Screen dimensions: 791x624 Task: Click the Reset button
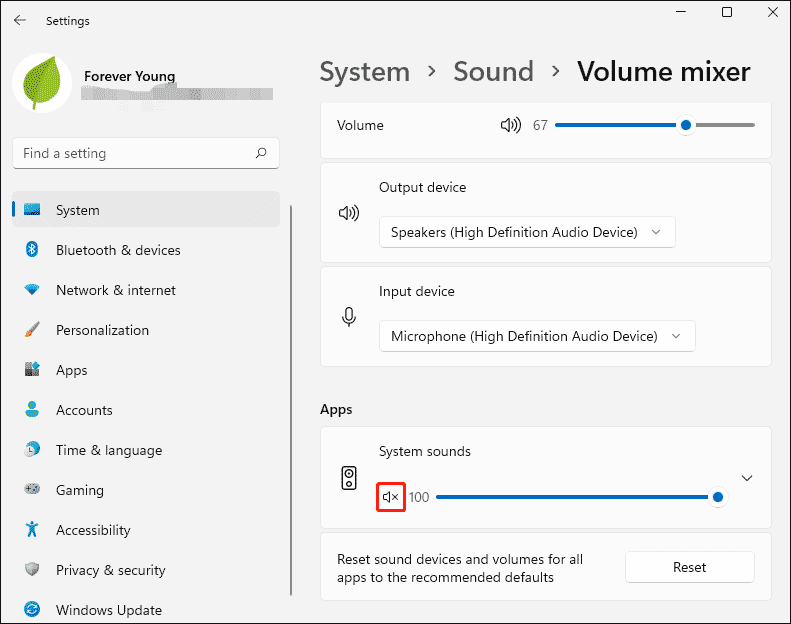point(690,567)
